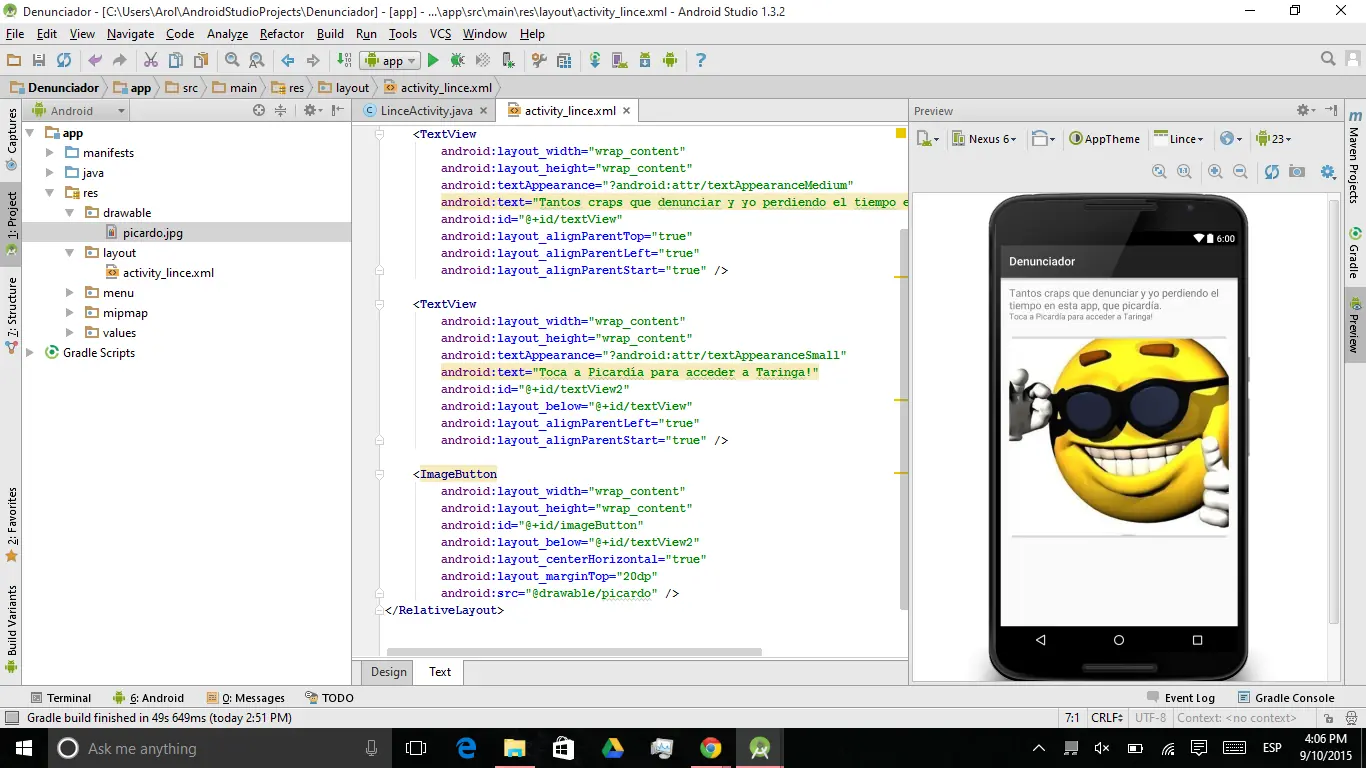
Task: Zoom in the layout preview
Action: pos(1215,172)
